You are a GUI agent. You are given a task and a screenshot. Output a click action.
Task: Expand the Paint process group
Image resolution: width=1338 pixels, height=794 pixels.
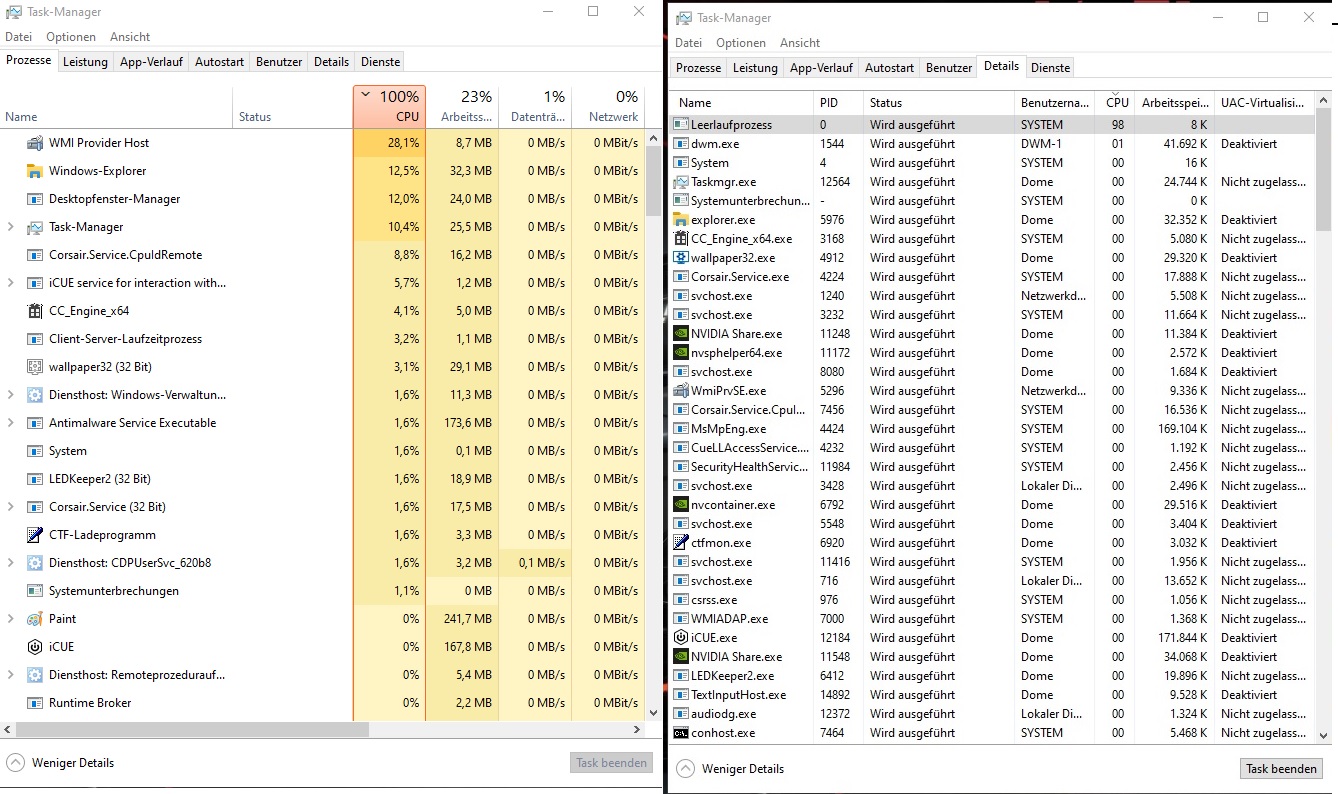click(x=11, y=619)
